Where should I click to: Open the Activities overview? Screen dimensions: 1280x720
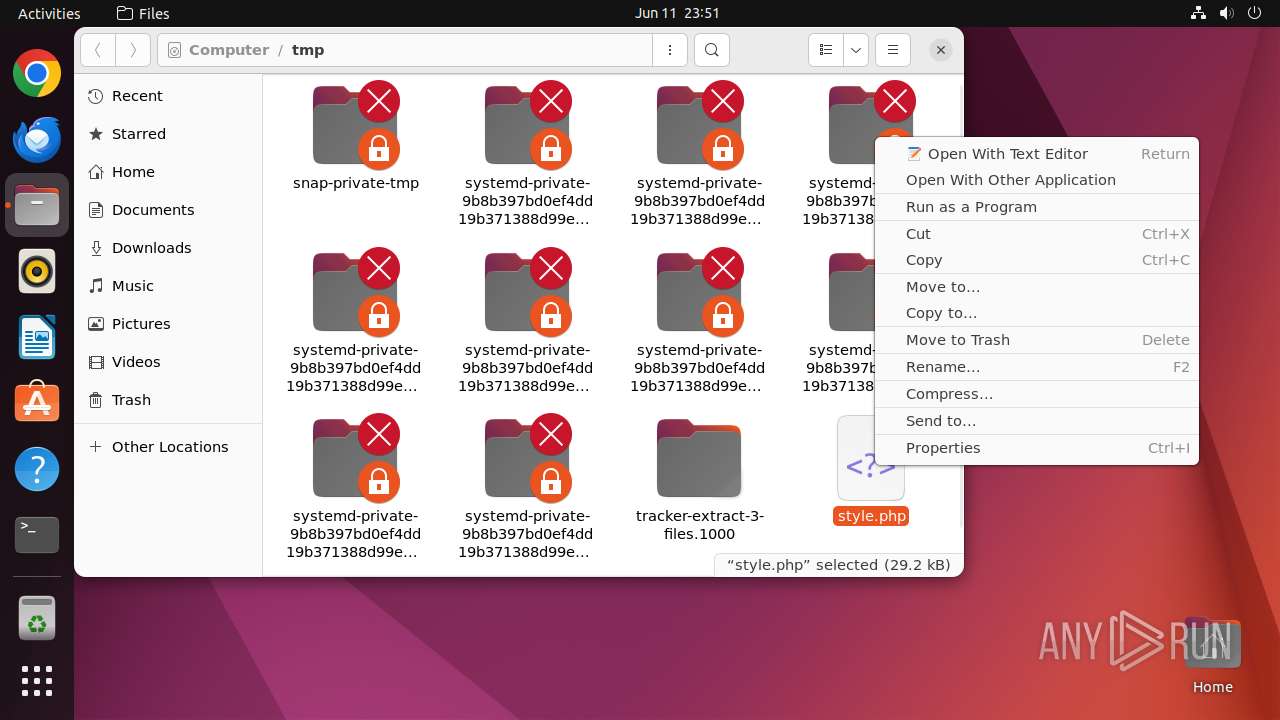tap(49, 13)
